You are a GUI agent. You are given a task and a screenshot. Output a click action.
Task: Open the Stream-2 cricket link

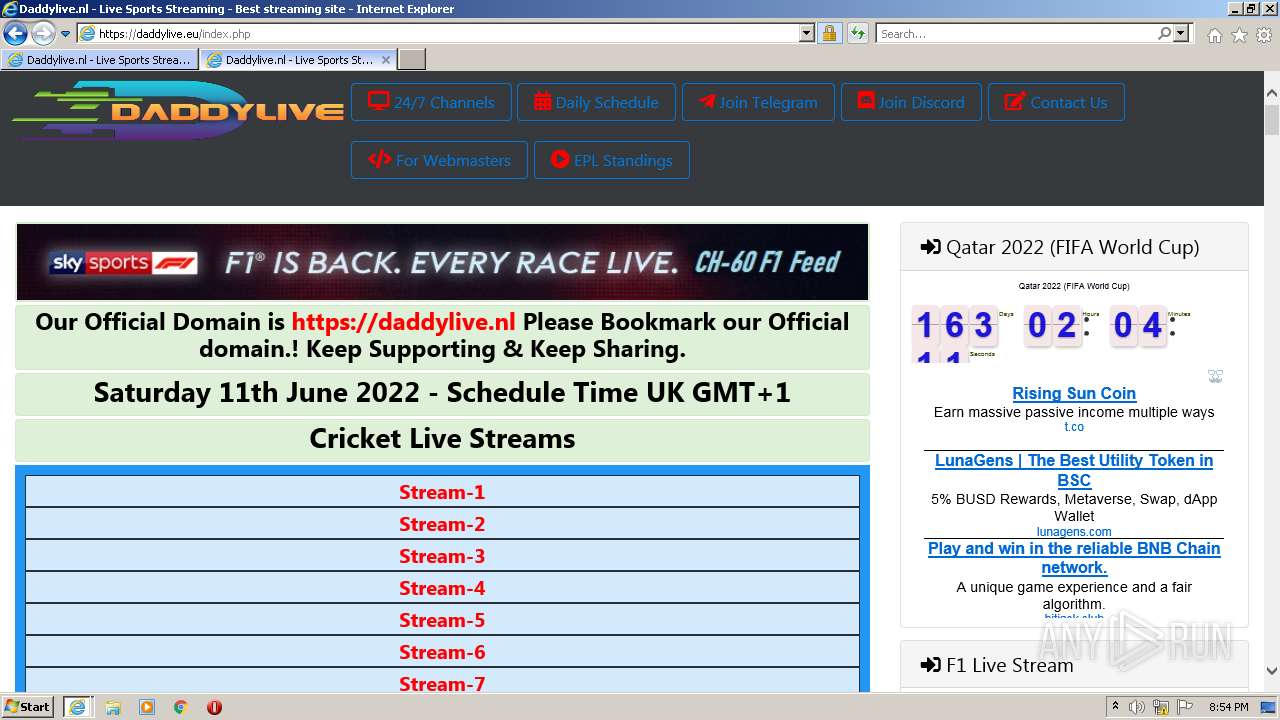(442, 524)
